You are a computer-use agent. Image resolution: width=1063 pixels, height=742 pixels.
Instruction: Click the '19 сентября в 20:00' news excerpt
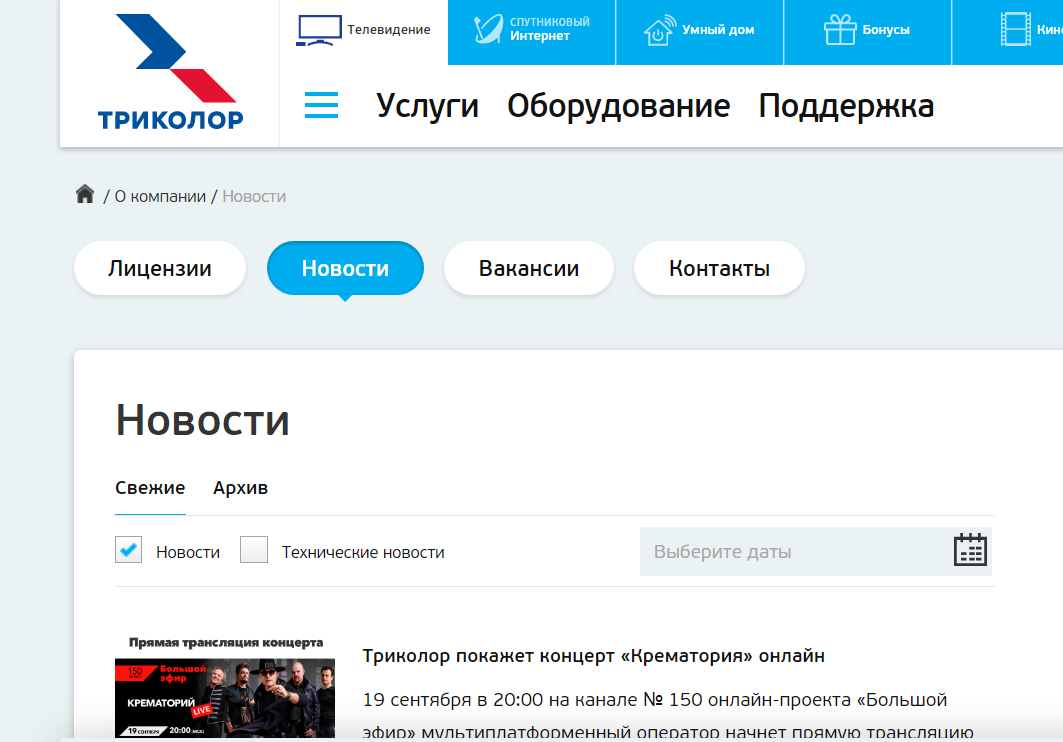[668, 715]
